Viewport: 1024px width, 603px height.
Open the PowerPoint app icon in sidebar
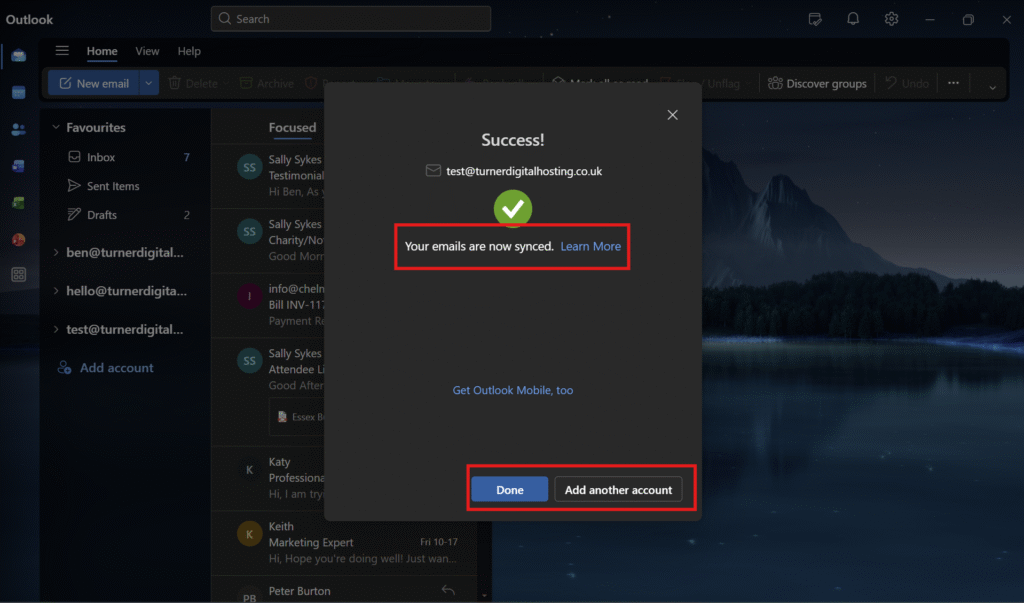[x=18, y=239]
